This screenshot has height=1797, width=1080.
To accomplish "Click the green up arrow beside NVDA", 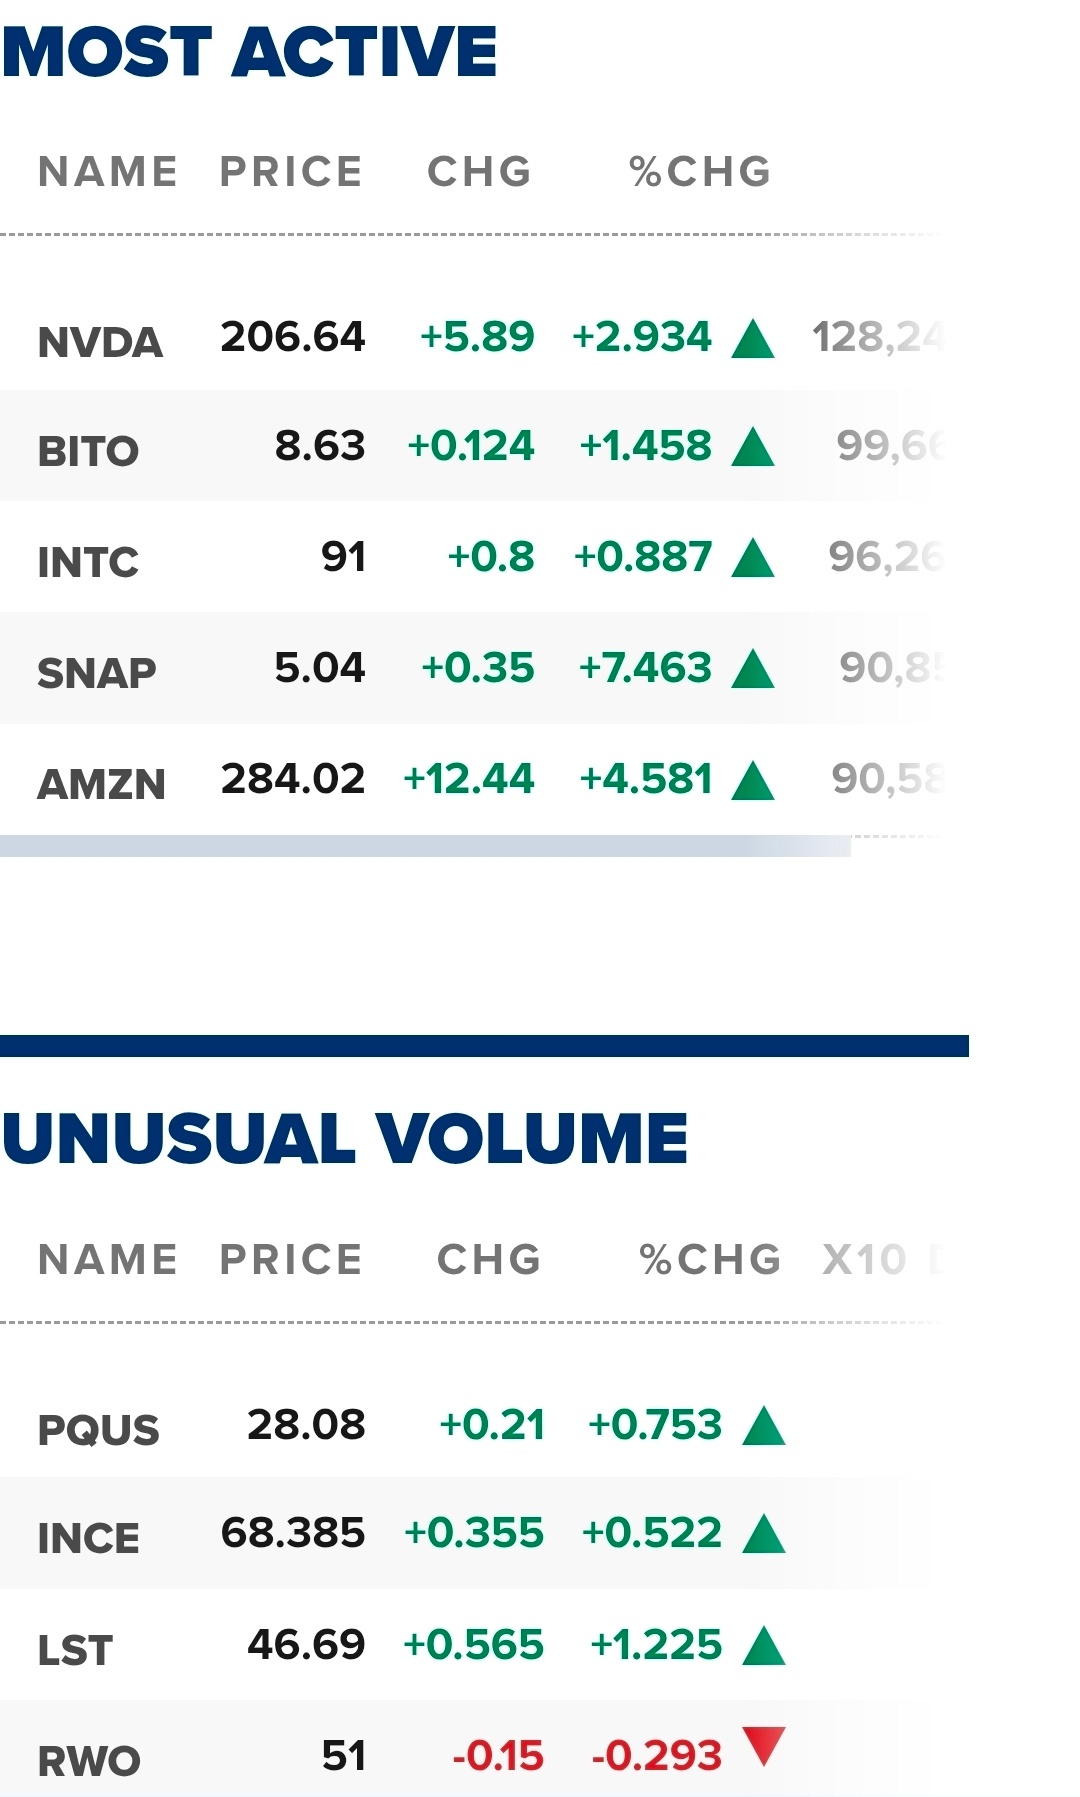I will [753, 338].
